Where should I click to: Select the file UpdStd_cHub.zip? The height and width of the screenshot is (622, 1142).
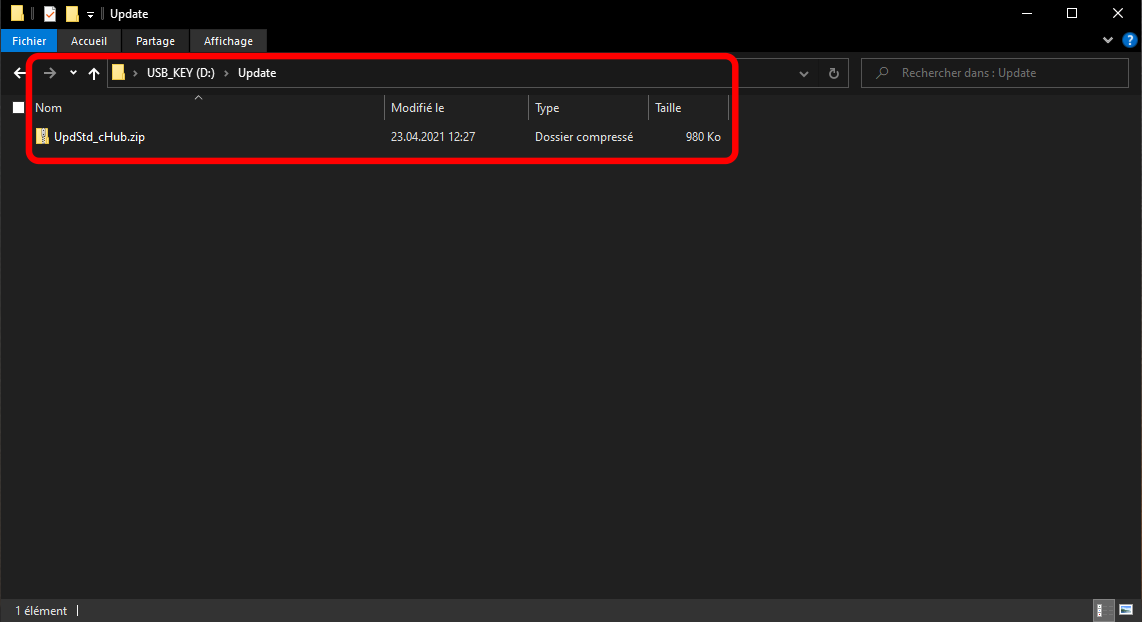[x=99, y=137]
